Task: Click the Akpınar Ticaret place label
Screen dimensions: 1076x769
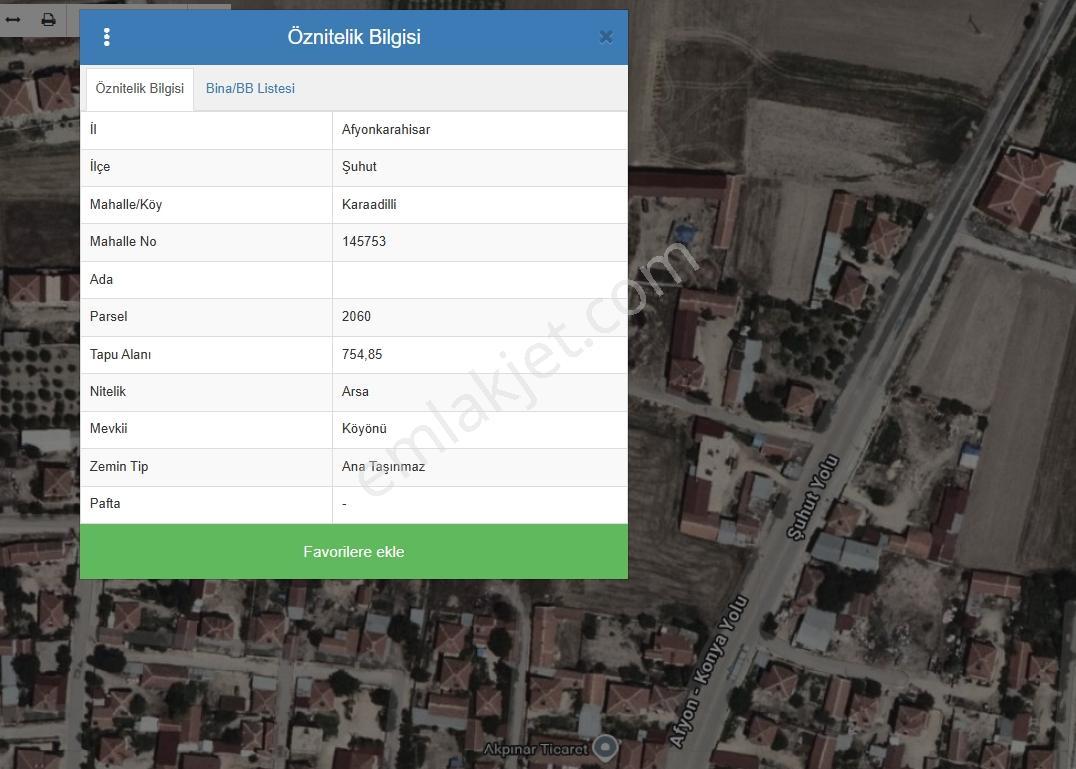Action: click(x=536, y=749)
